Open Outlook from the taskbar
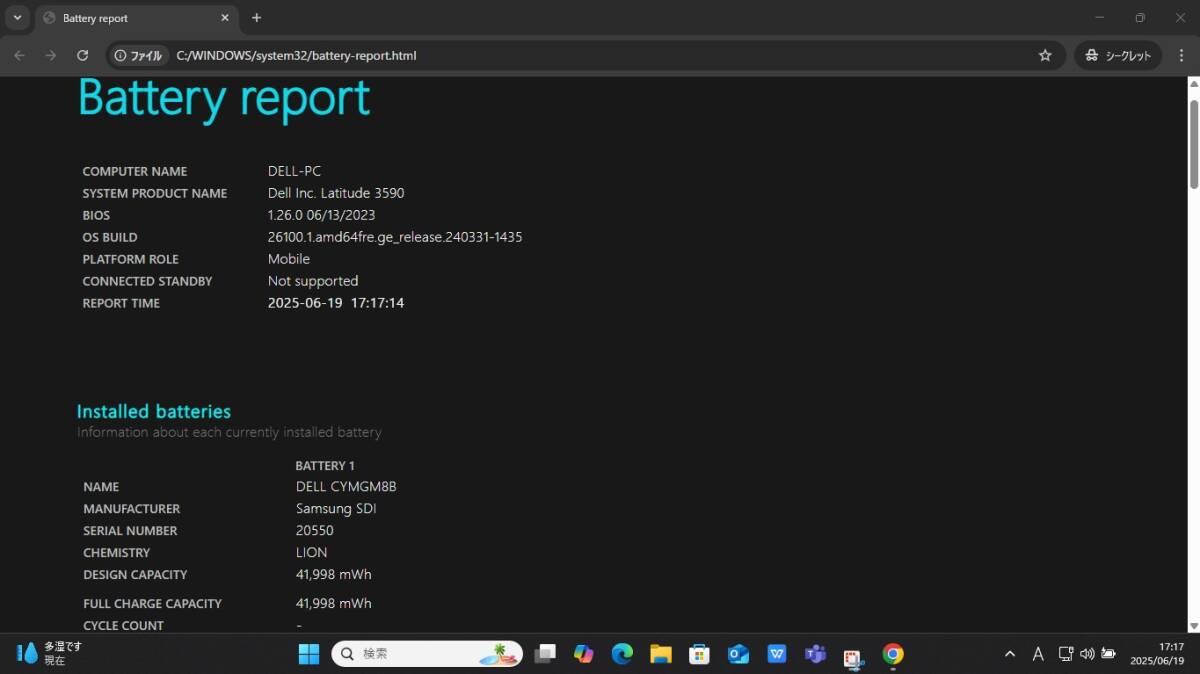The height and width of the screenshot is (674, 1200). tap(738, 654)
